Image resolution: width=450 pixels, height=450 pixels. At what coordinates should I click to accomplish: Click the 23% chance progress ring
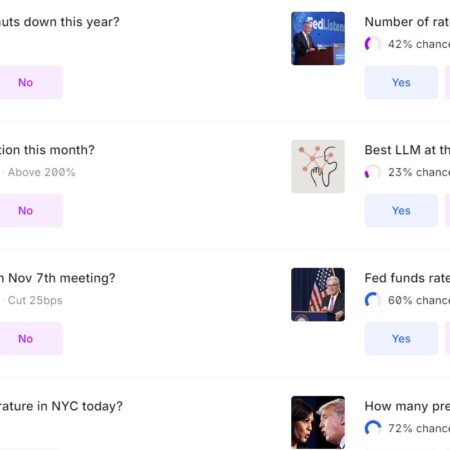pos(373,172)
